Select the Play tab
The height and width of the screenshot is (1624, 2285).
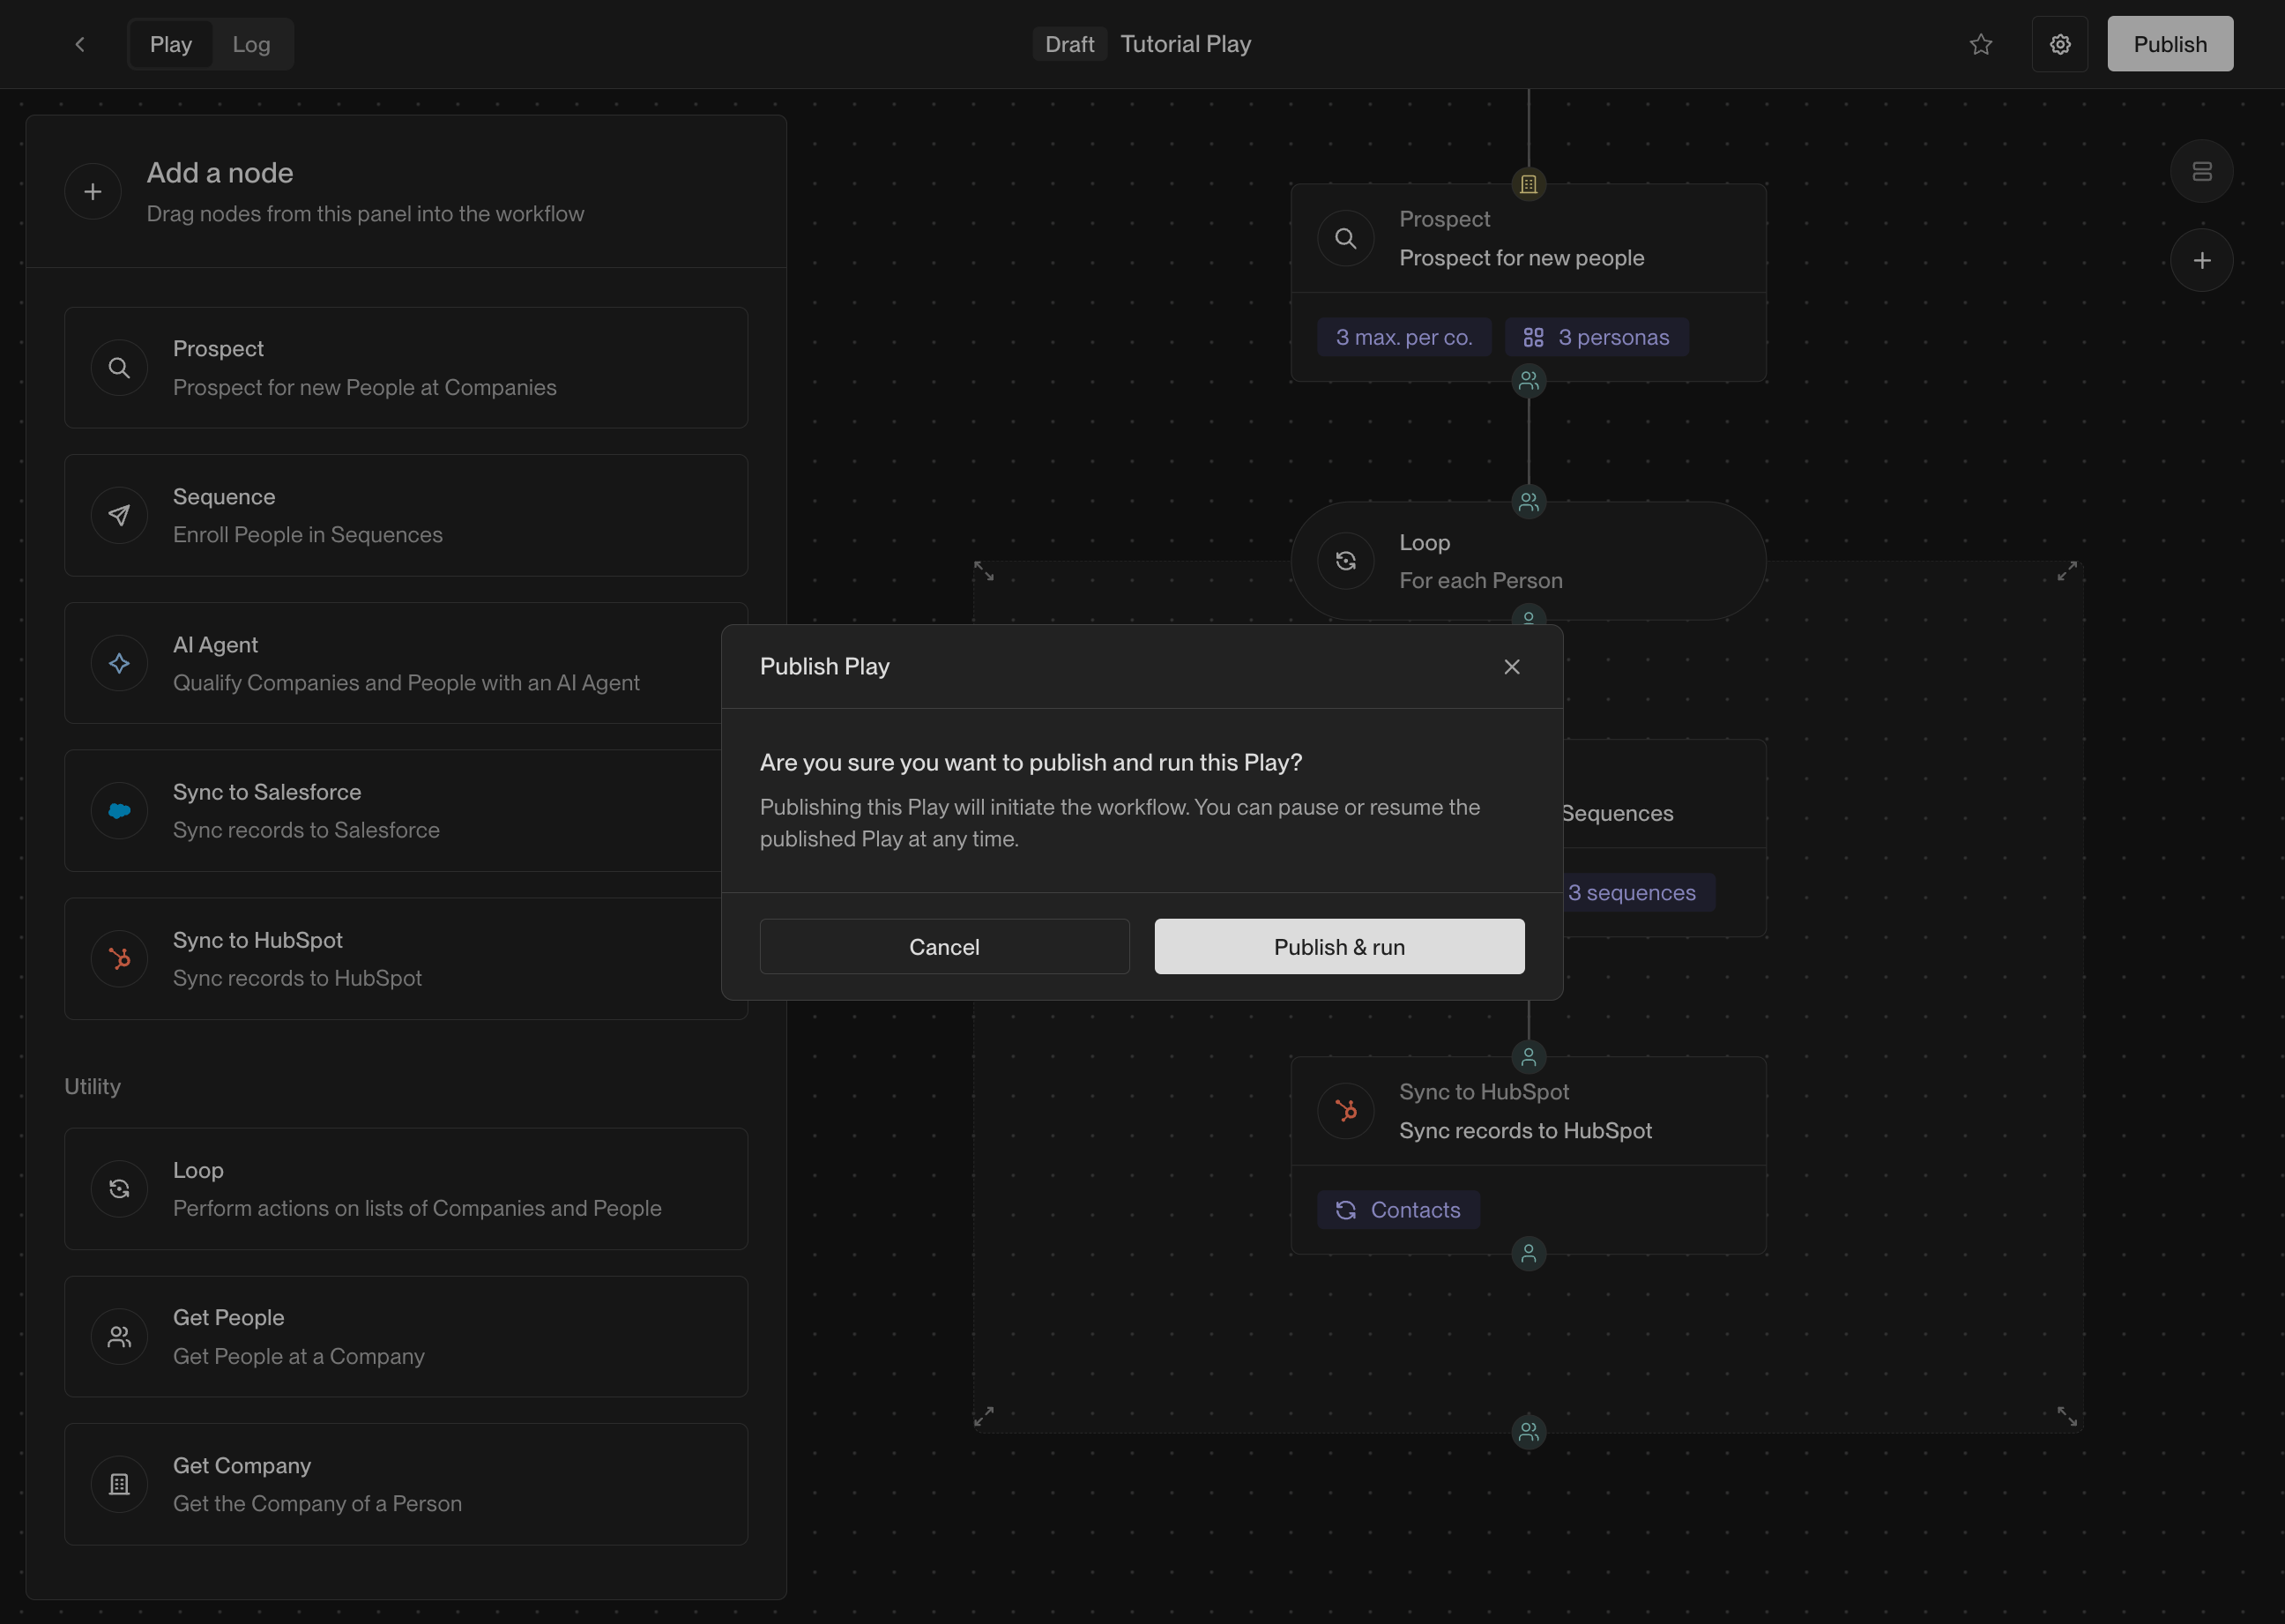click(x=171, y=44)
